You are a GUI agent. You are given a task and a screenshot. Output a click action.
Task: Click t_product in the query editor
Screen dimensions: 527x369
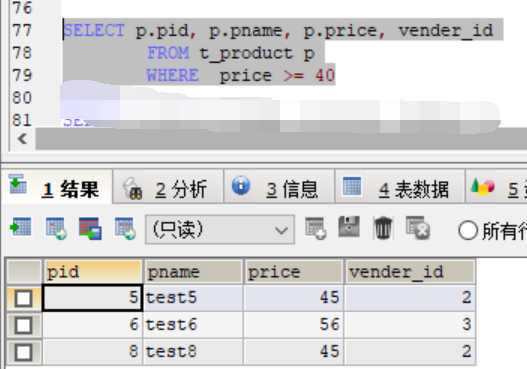tap(246, 54)
